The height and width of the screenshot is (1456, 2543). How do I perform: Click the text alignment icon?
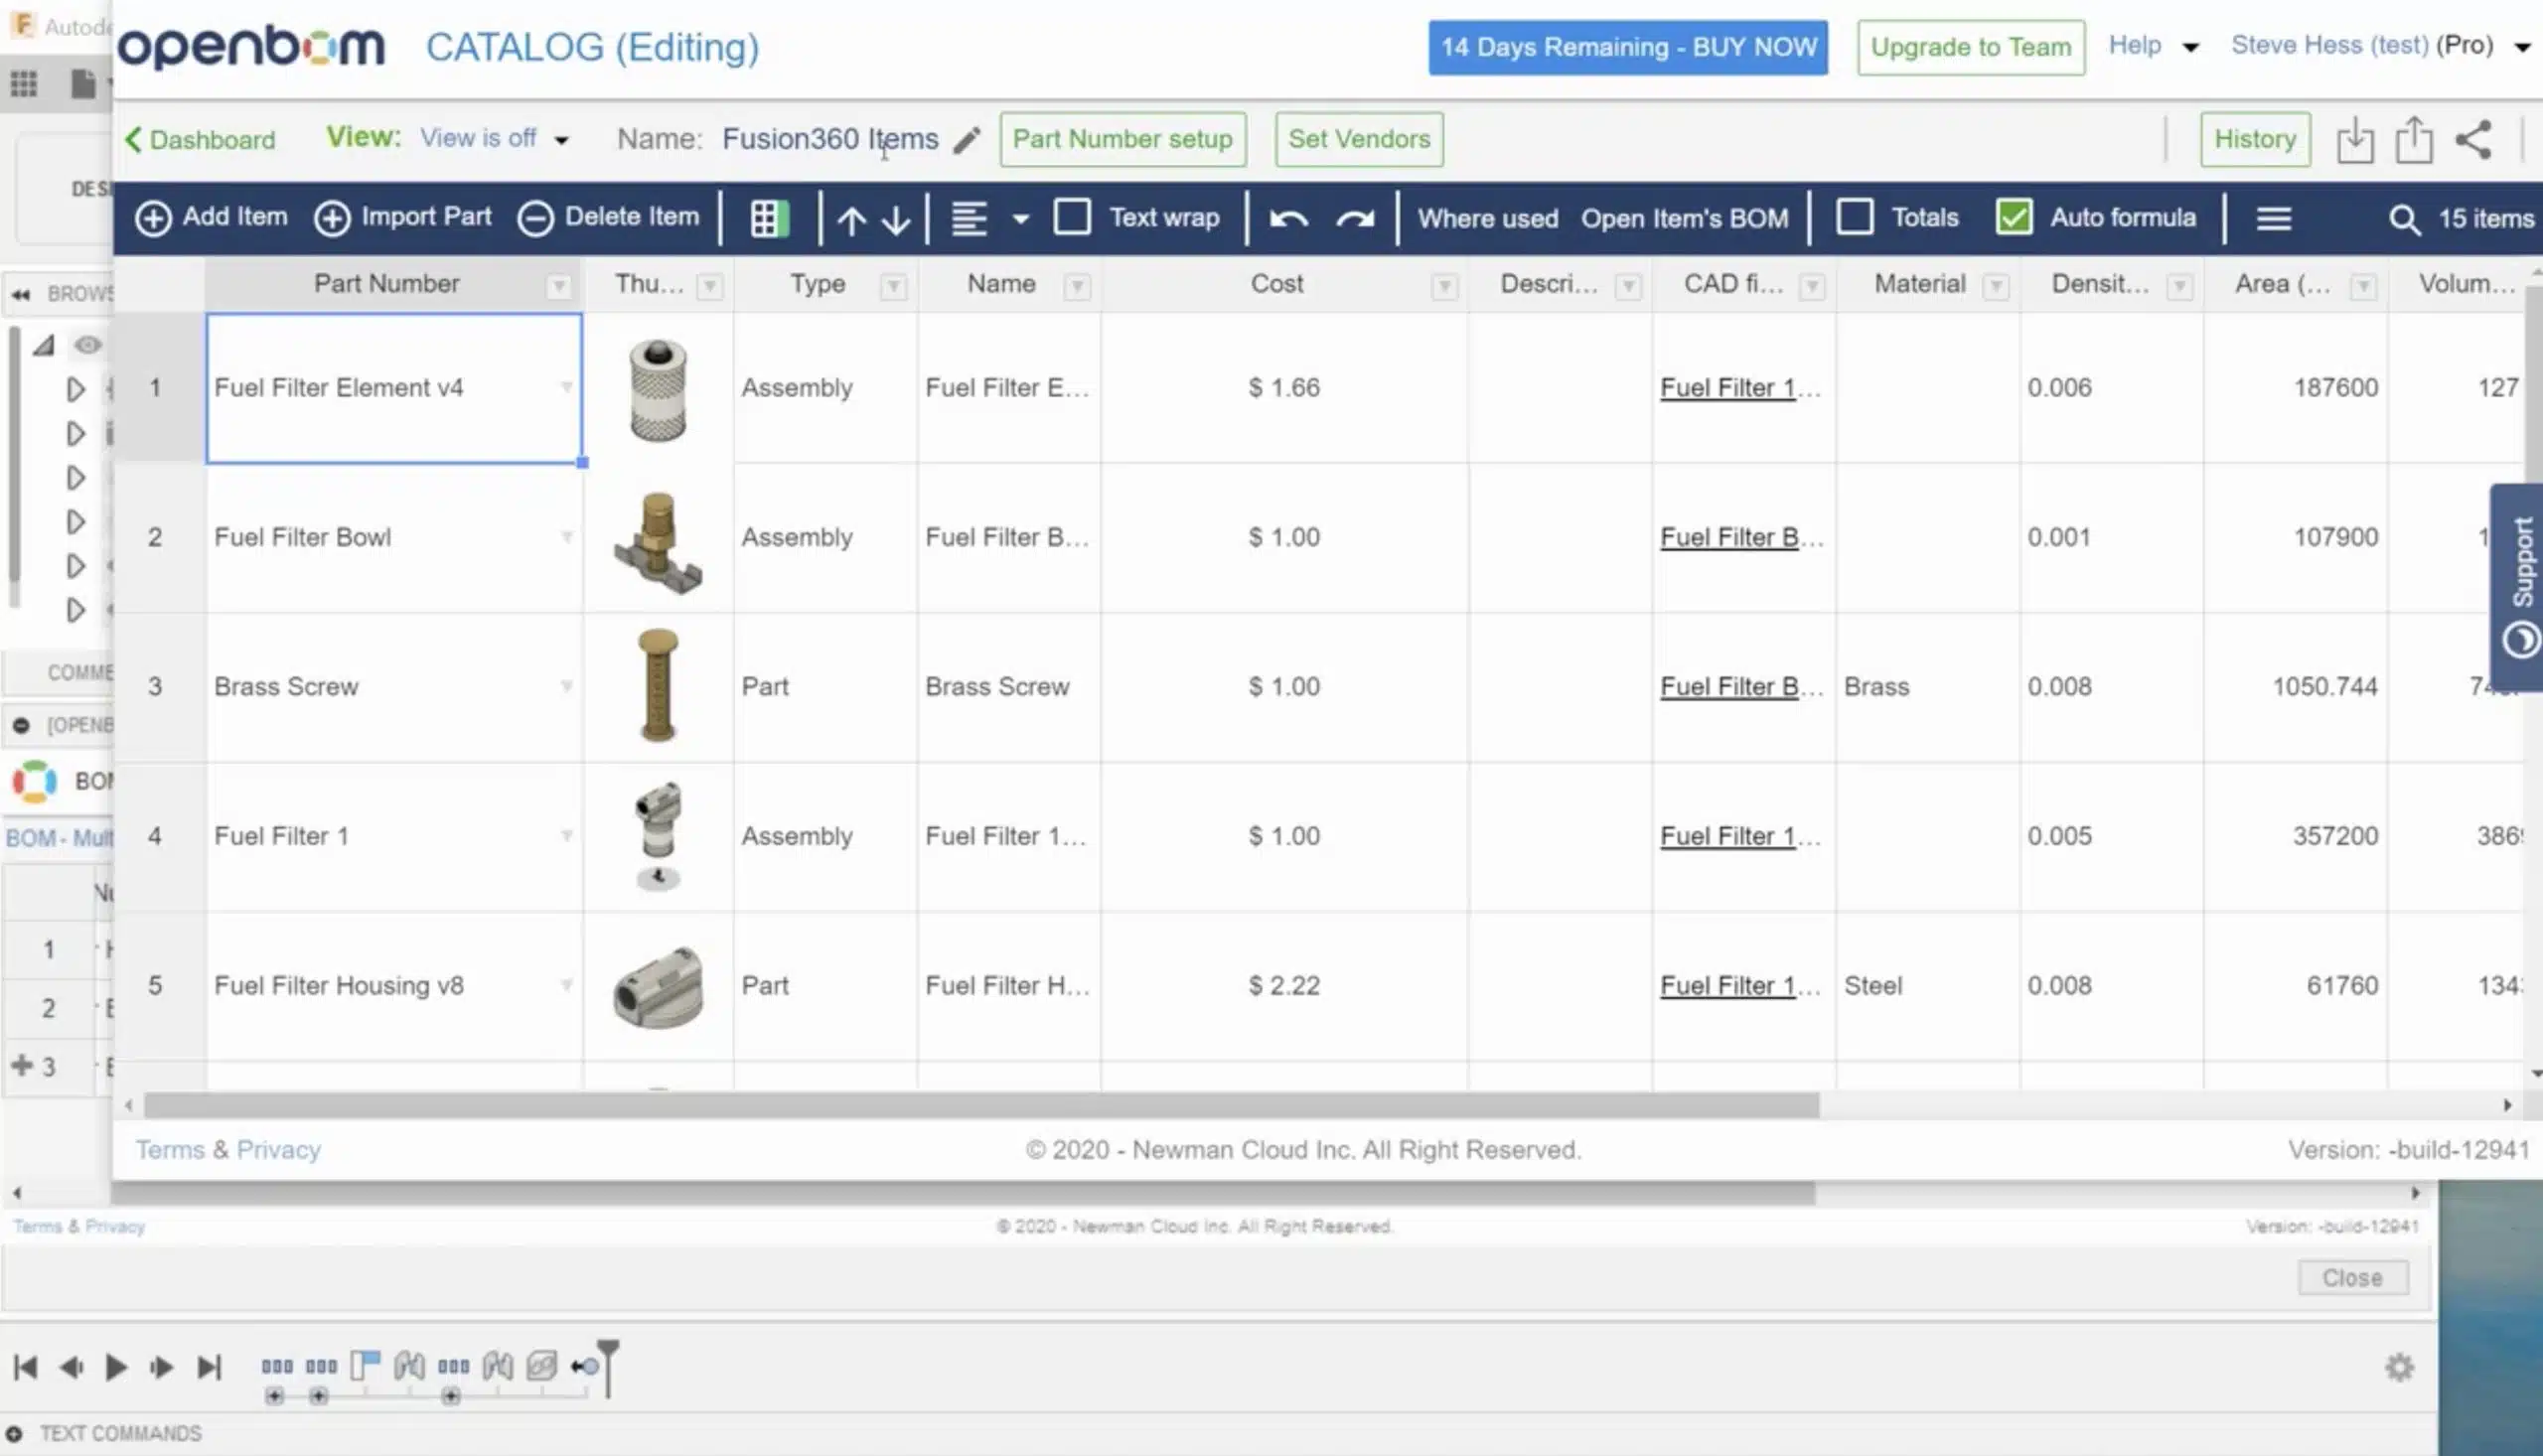[969, 218]
